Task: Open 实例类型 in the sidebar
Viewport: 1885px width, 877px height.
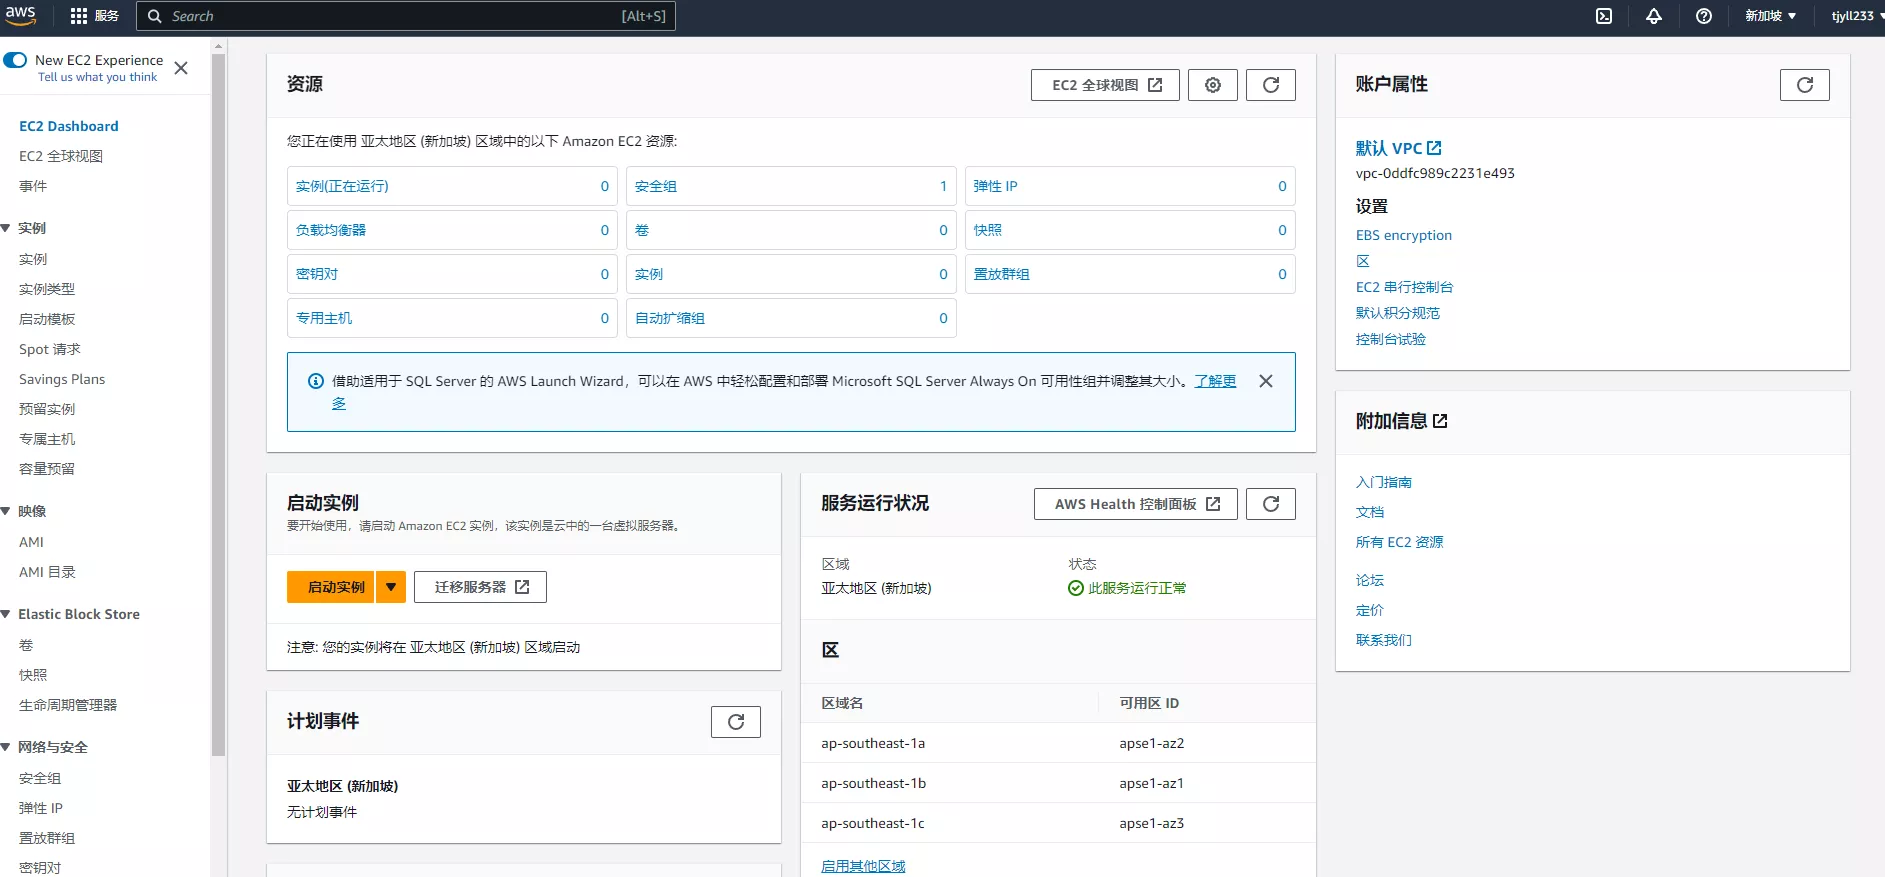Action: [x=47, y=289]
